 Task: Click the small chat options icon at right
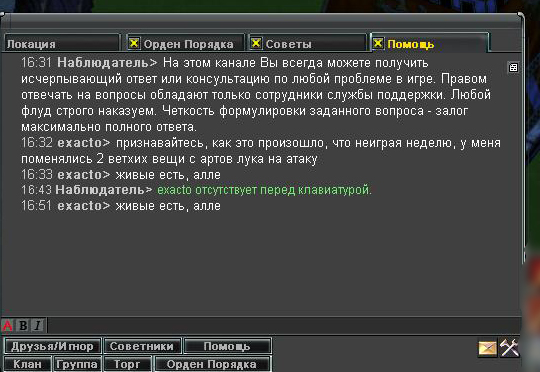point(513,68)
